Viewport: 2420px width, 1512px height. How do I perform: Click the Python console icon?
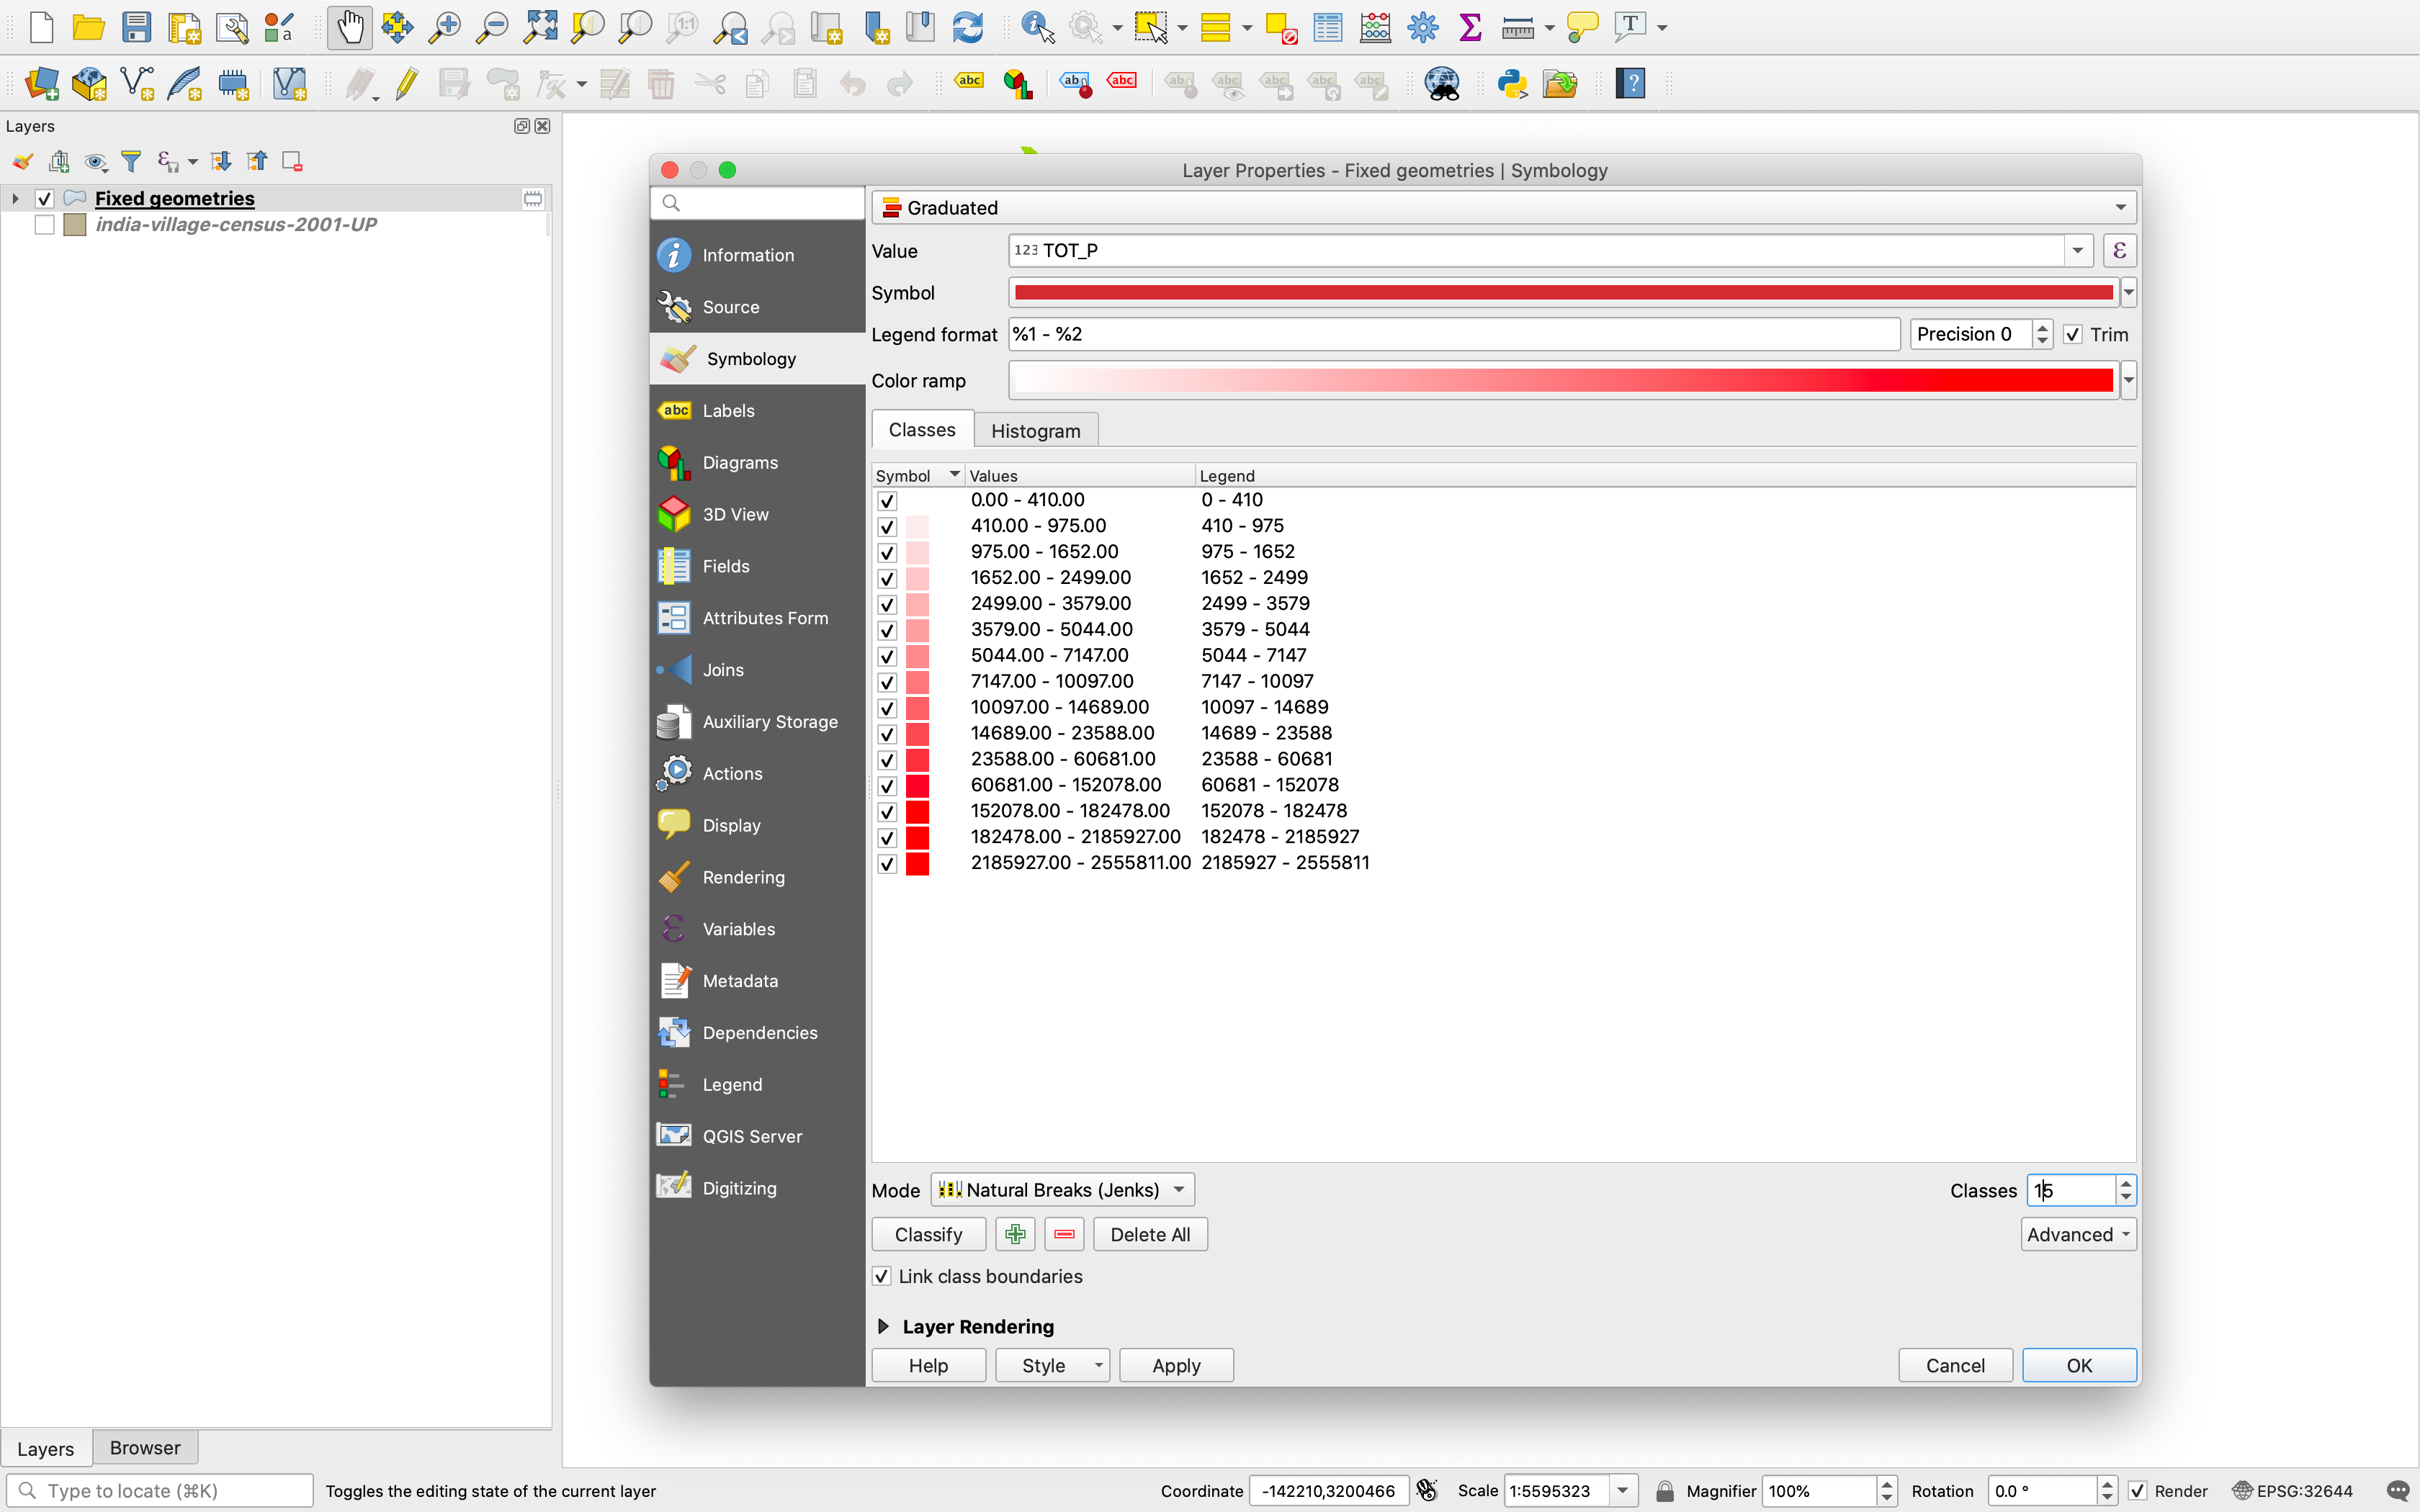tap(1511, 83)
